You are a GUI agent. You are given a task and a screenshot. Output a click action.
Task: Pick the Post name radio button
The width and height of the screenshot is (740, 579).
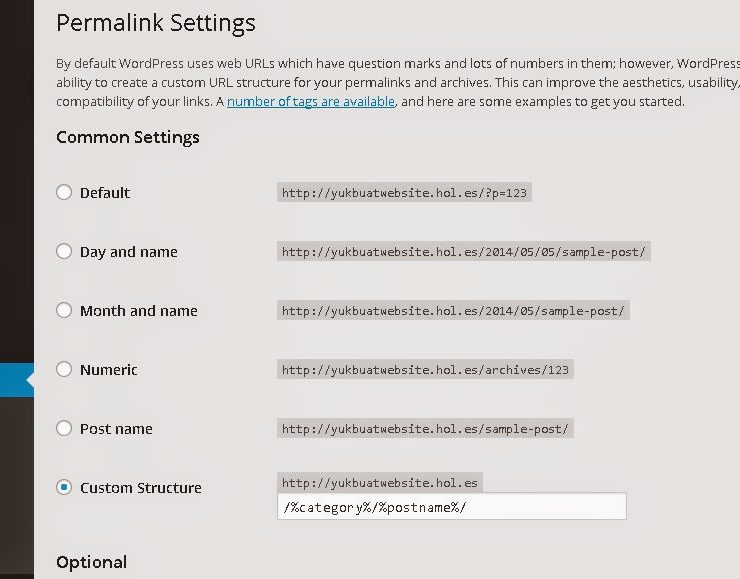pyautogui.click(x=64, y=428)
